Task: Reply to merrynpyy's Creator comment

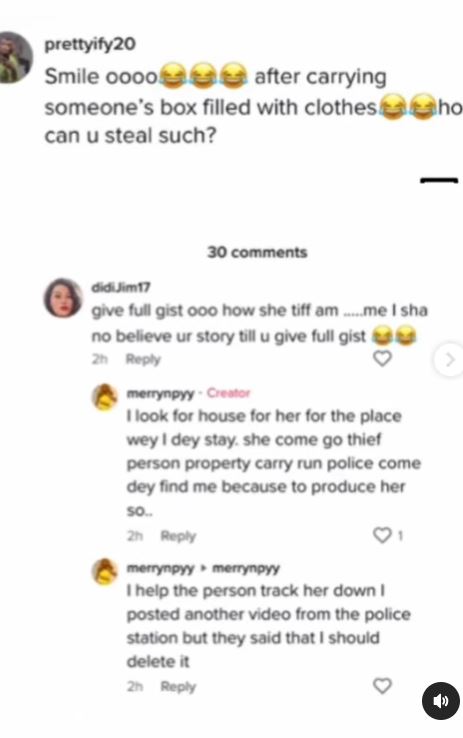Action: (178, 536)
